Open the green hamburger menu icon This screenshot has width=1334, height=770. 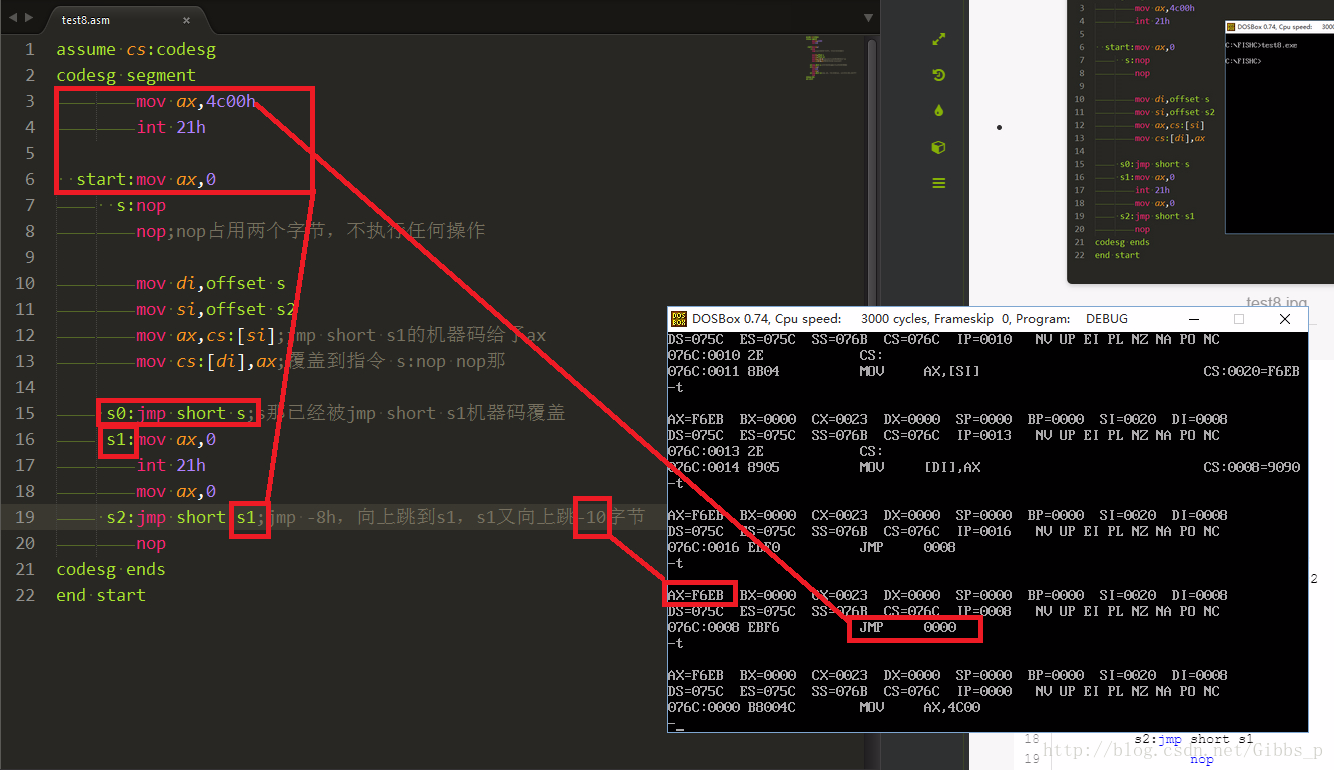coord(938,183)
